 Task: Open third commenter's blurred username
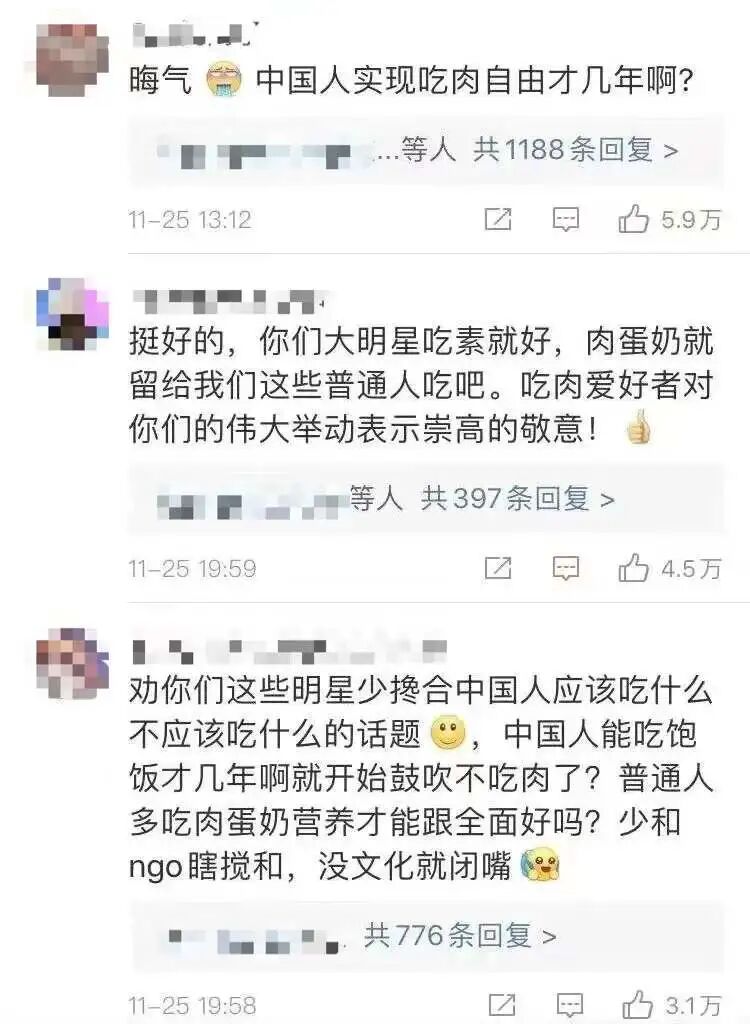coord(289,650)
